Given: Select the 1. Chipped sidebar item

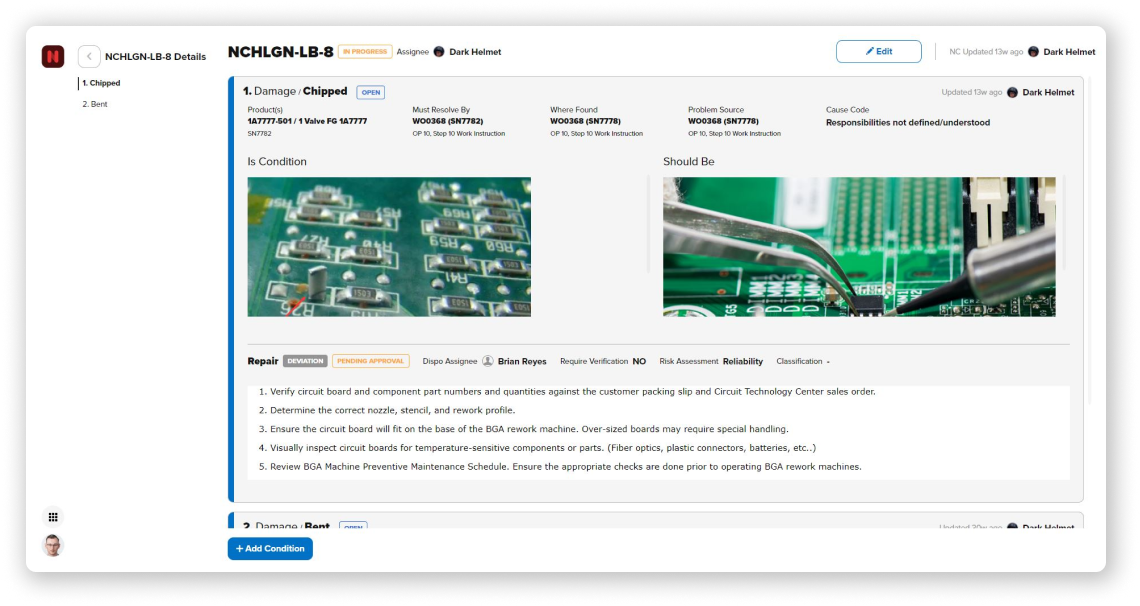Looking at the screenshot, I should click(x=101, y=83).
